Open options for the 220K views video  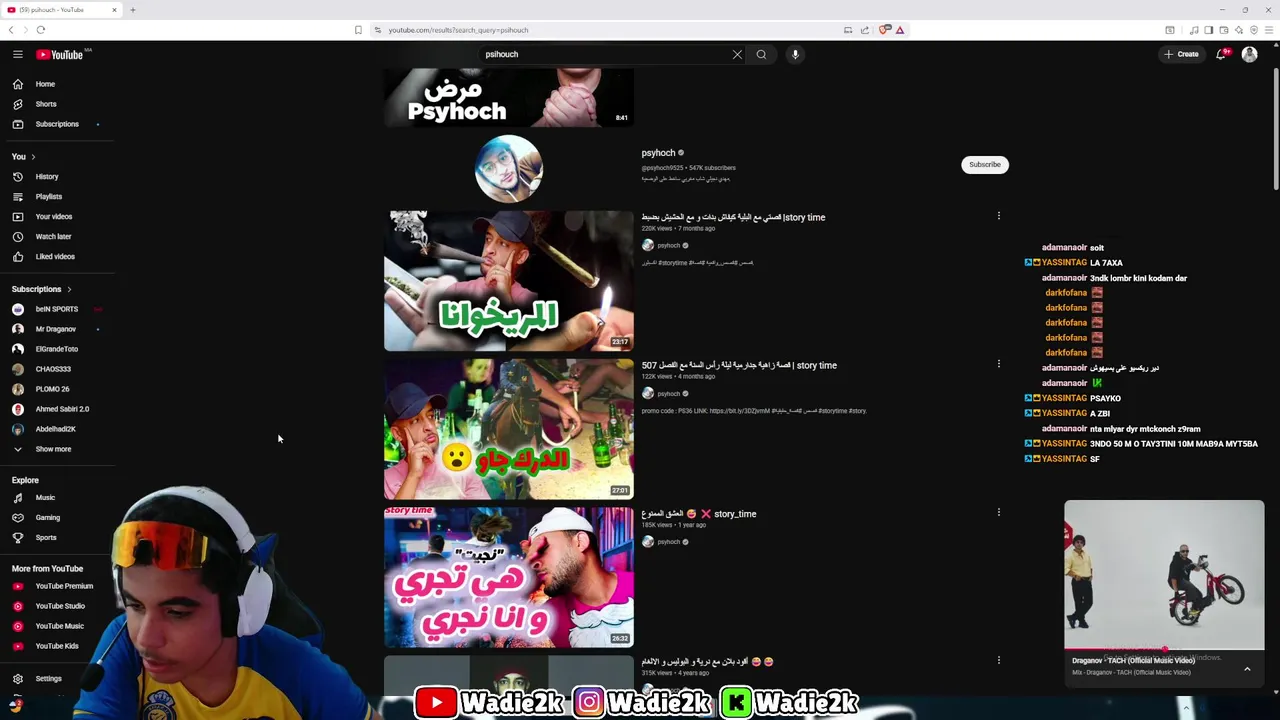click(x=998, y=216)
